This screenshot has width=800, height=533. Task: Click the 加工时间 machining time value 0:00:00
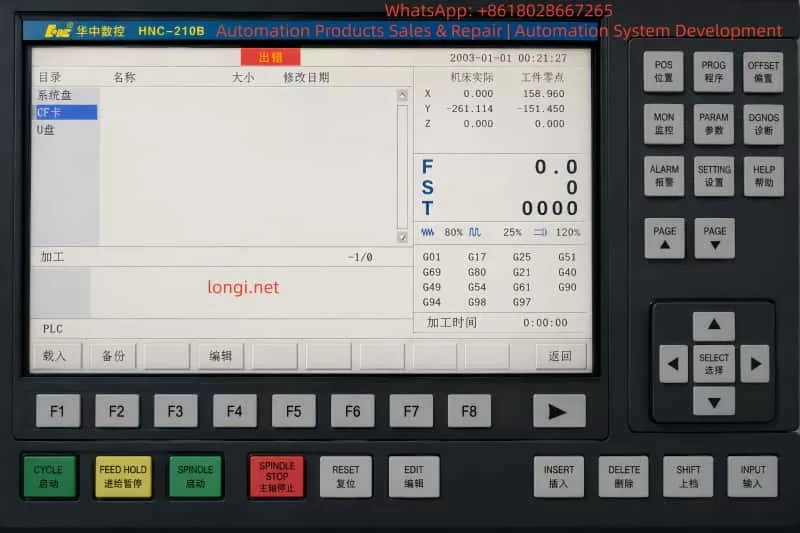coord(545,323)
